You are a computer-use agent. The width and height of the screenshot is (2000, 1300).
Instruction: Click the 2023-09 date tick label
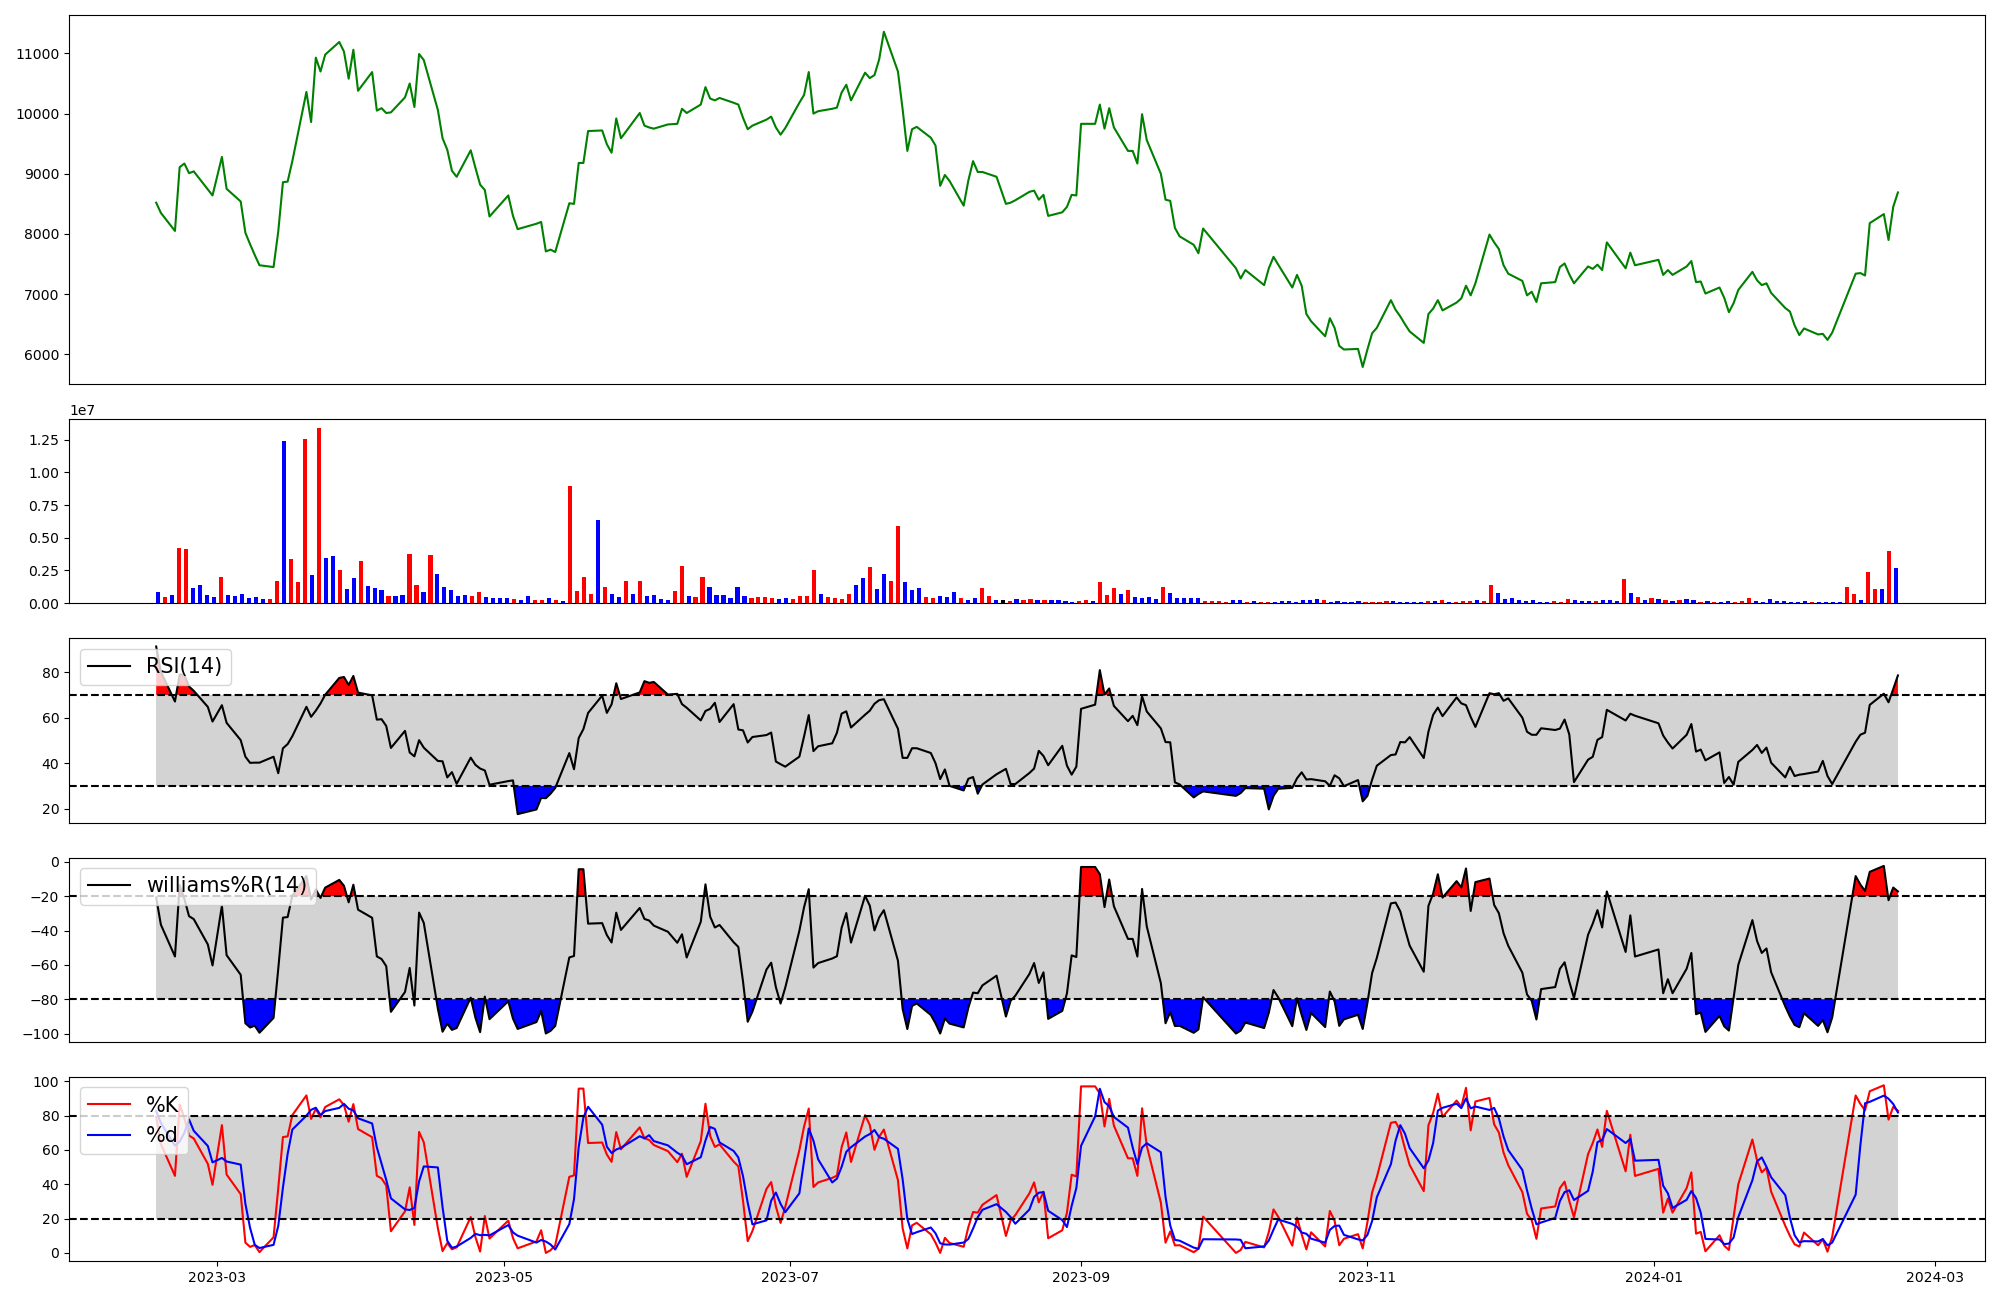click(1081, 1277)
